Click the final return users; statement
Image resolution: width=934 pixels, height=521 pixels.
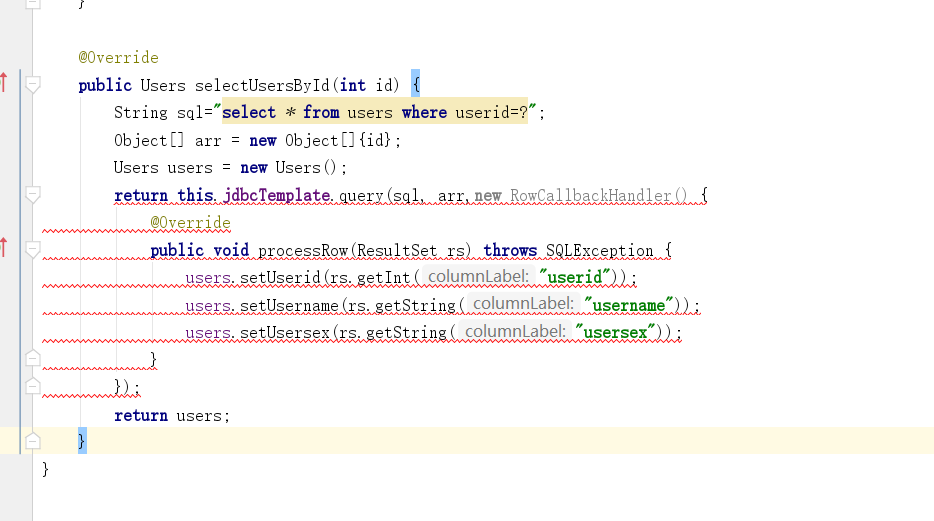(x=172, y=416)
